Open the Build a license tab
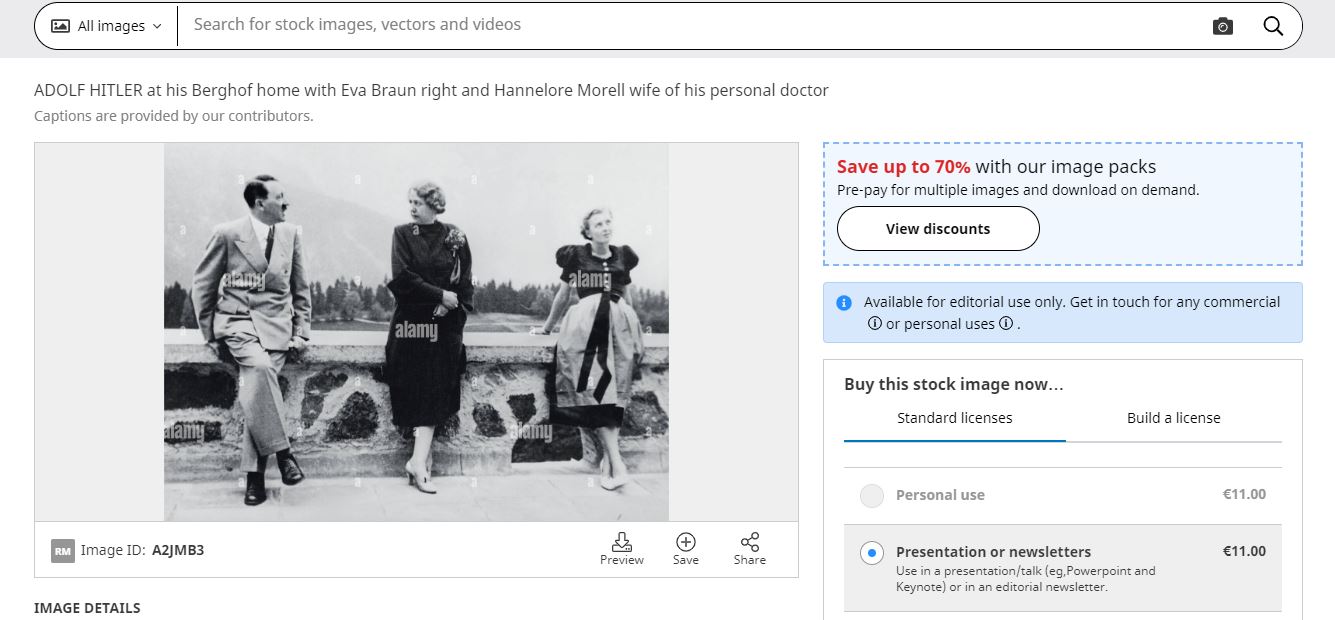Screen dimensions: 1335x620 coord(1173,418)
